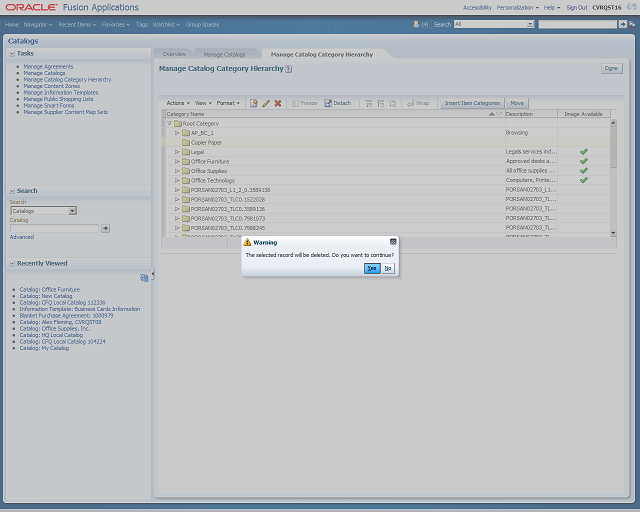Click the Copier Paper folder icon
640x512 pixels.
[x=186, y=142]
